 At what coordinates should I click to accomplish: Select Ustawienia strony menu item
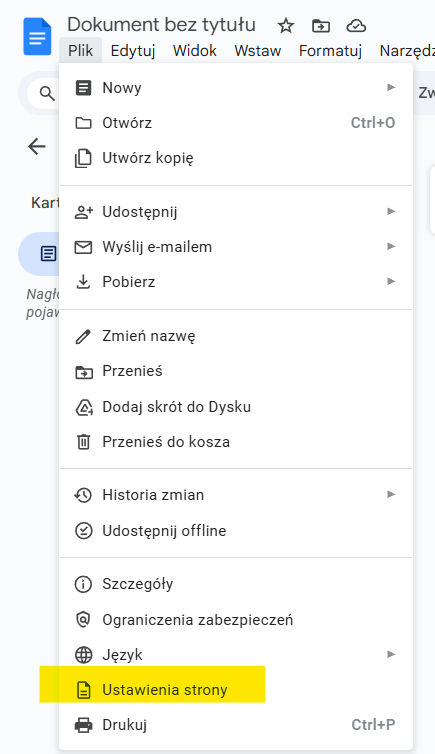[236, 690]
